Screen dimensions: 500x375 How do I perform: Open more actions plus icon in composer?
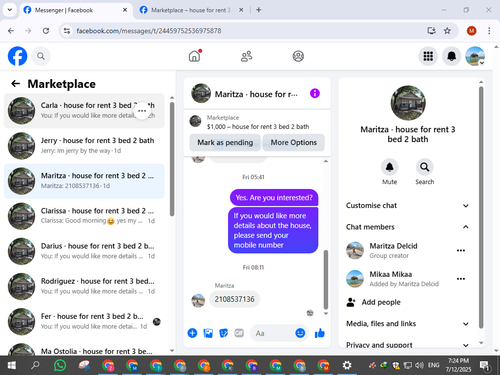[x=192, y=333]
